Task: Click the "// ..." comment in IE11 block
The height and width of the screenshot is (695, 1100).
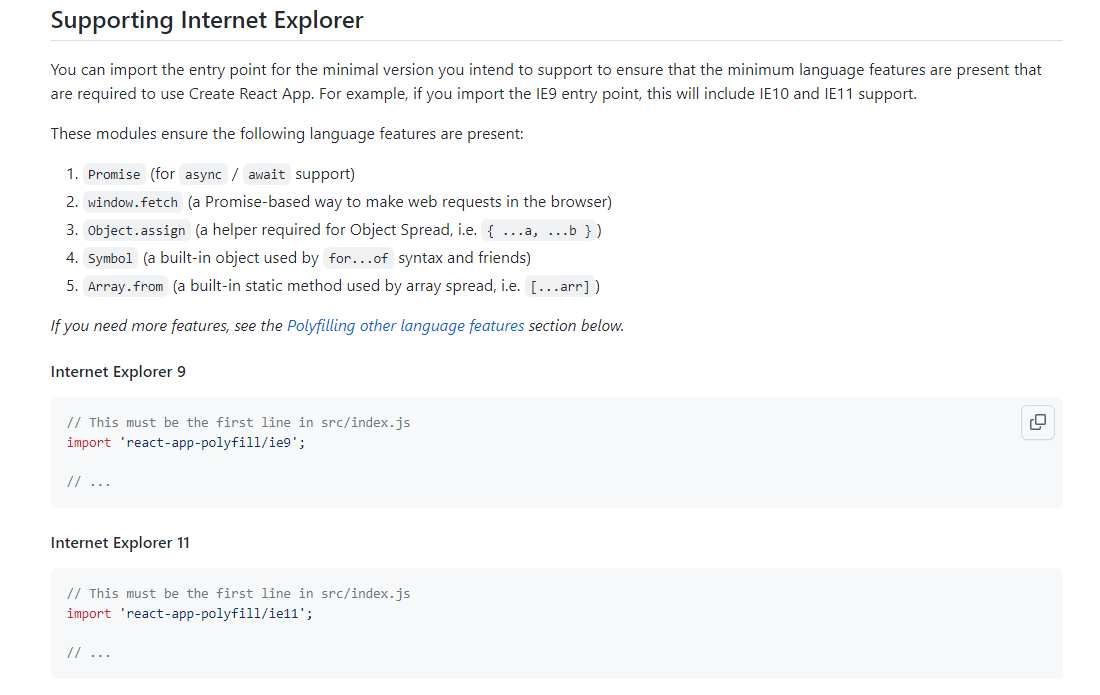Action: tap(89, 653)
